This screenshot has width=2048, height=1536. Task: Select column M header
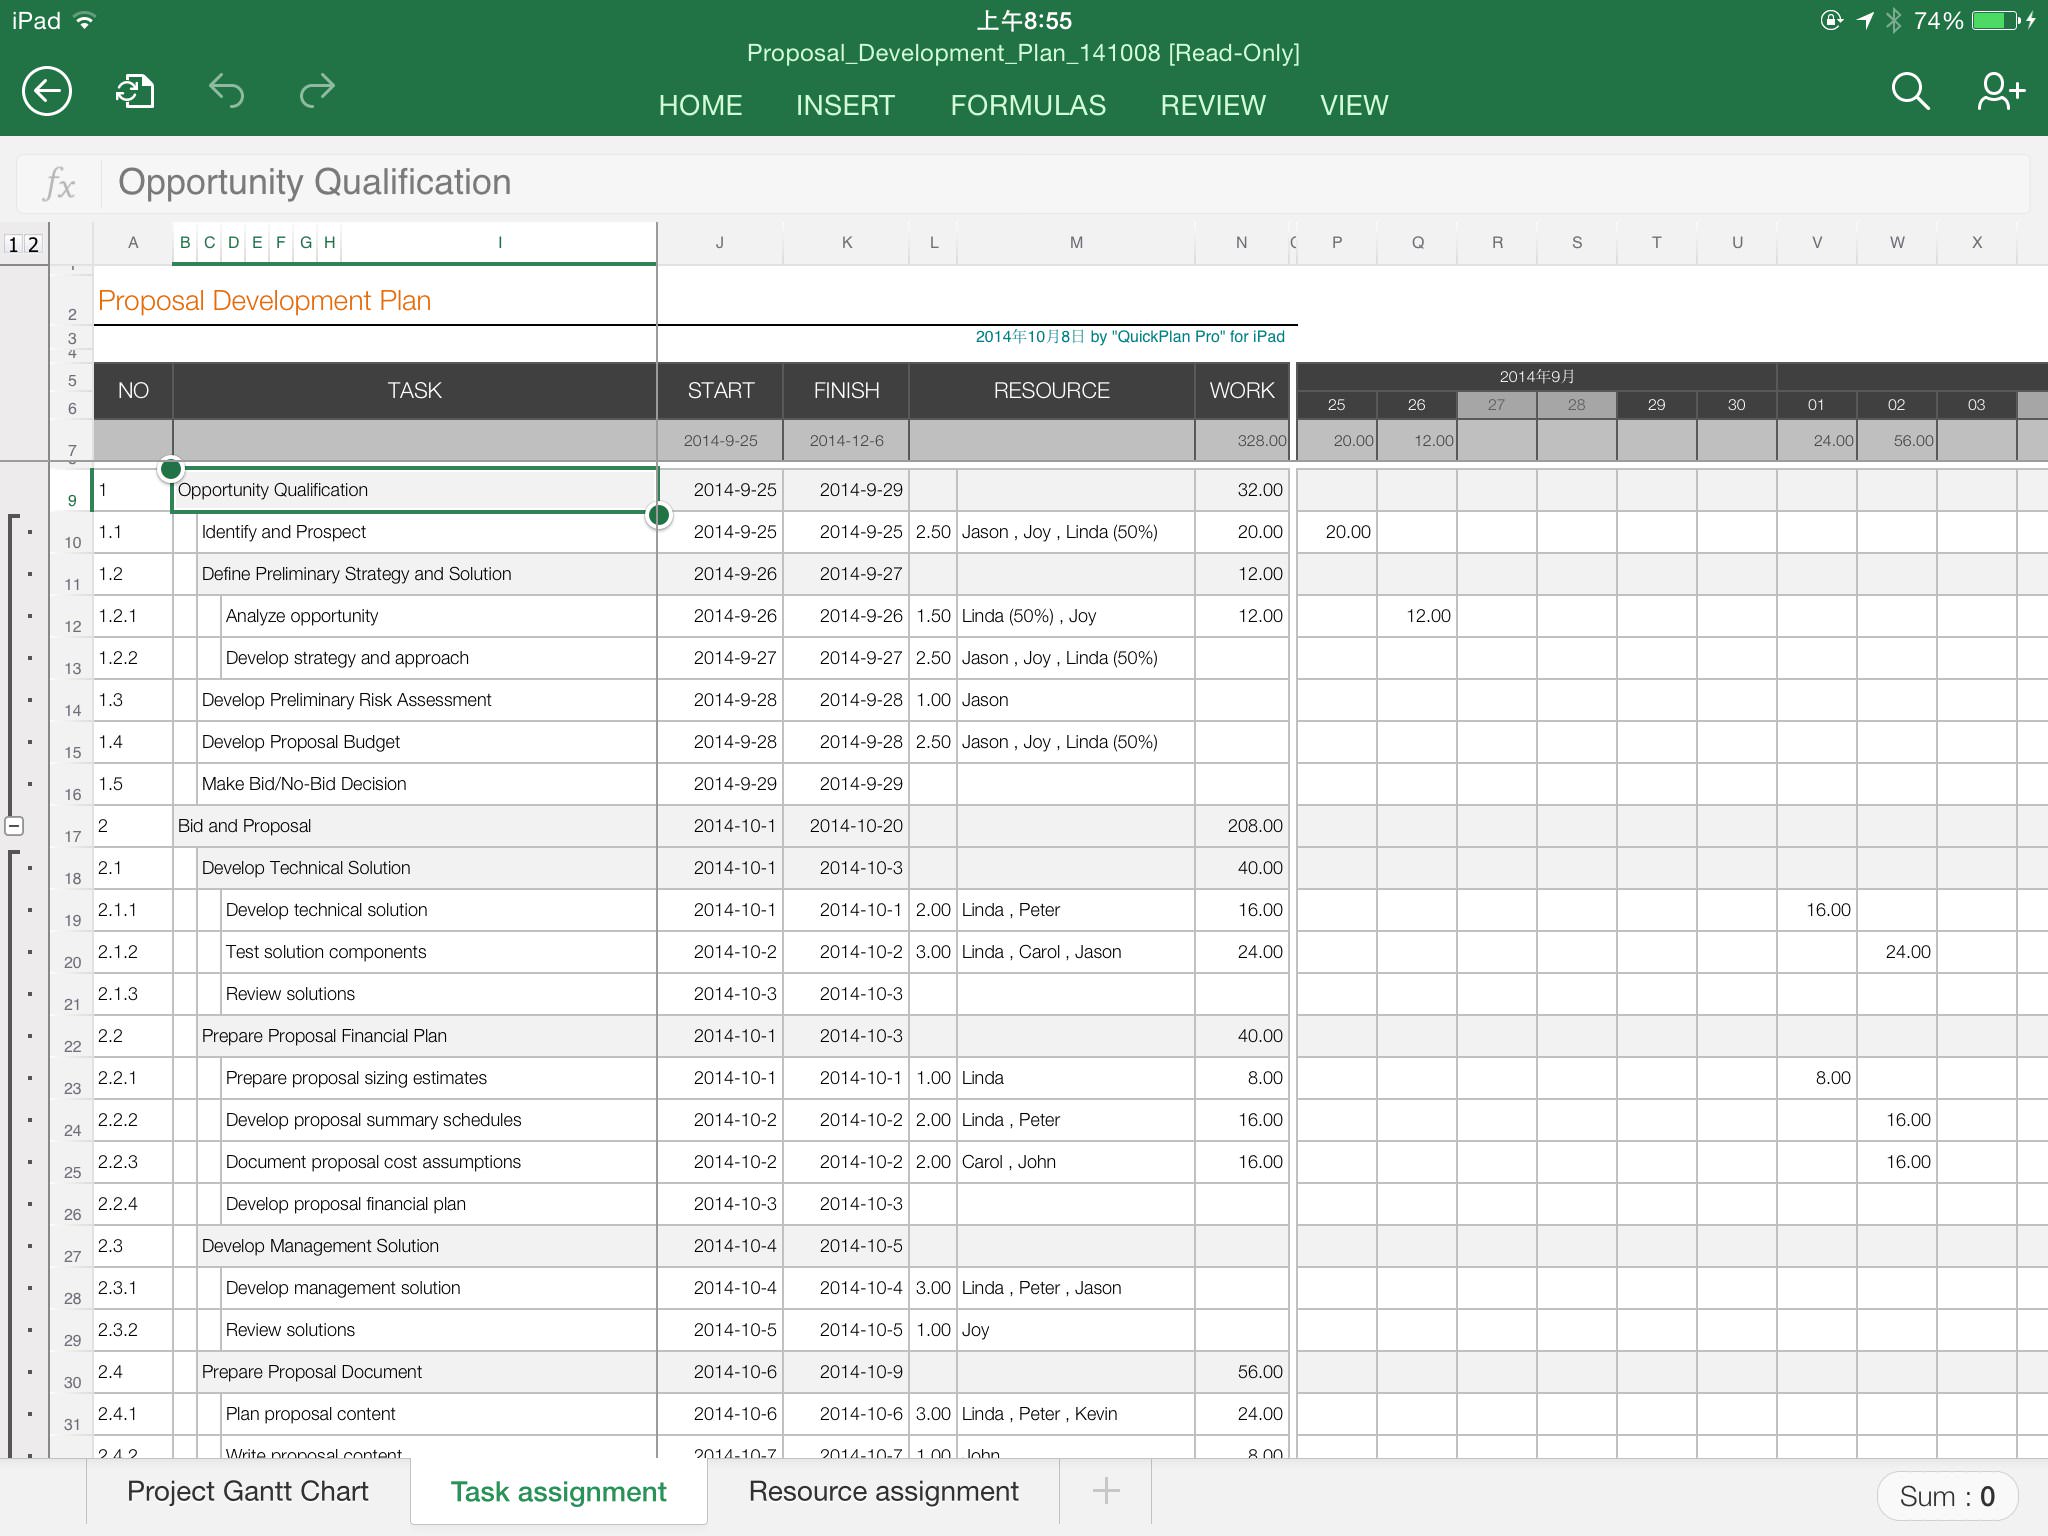1076,243
